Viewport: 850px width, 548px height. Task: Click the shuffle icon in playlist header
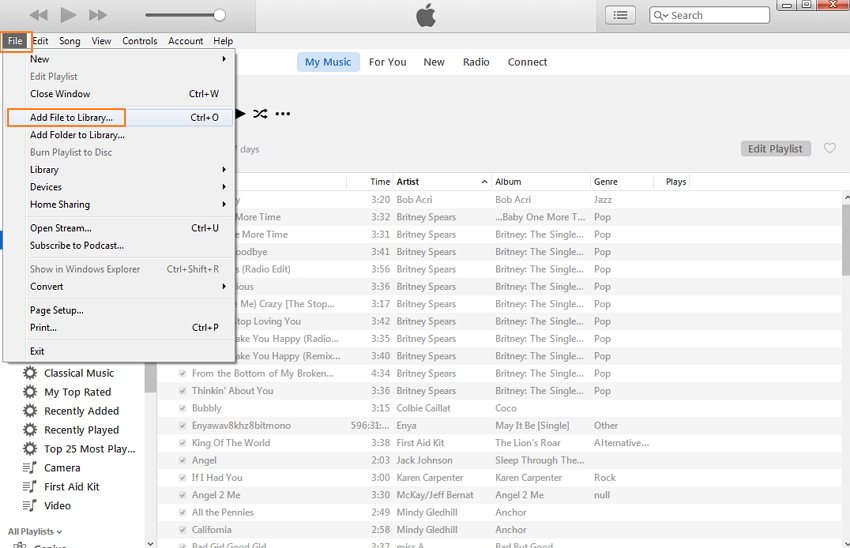click(260, 114)
